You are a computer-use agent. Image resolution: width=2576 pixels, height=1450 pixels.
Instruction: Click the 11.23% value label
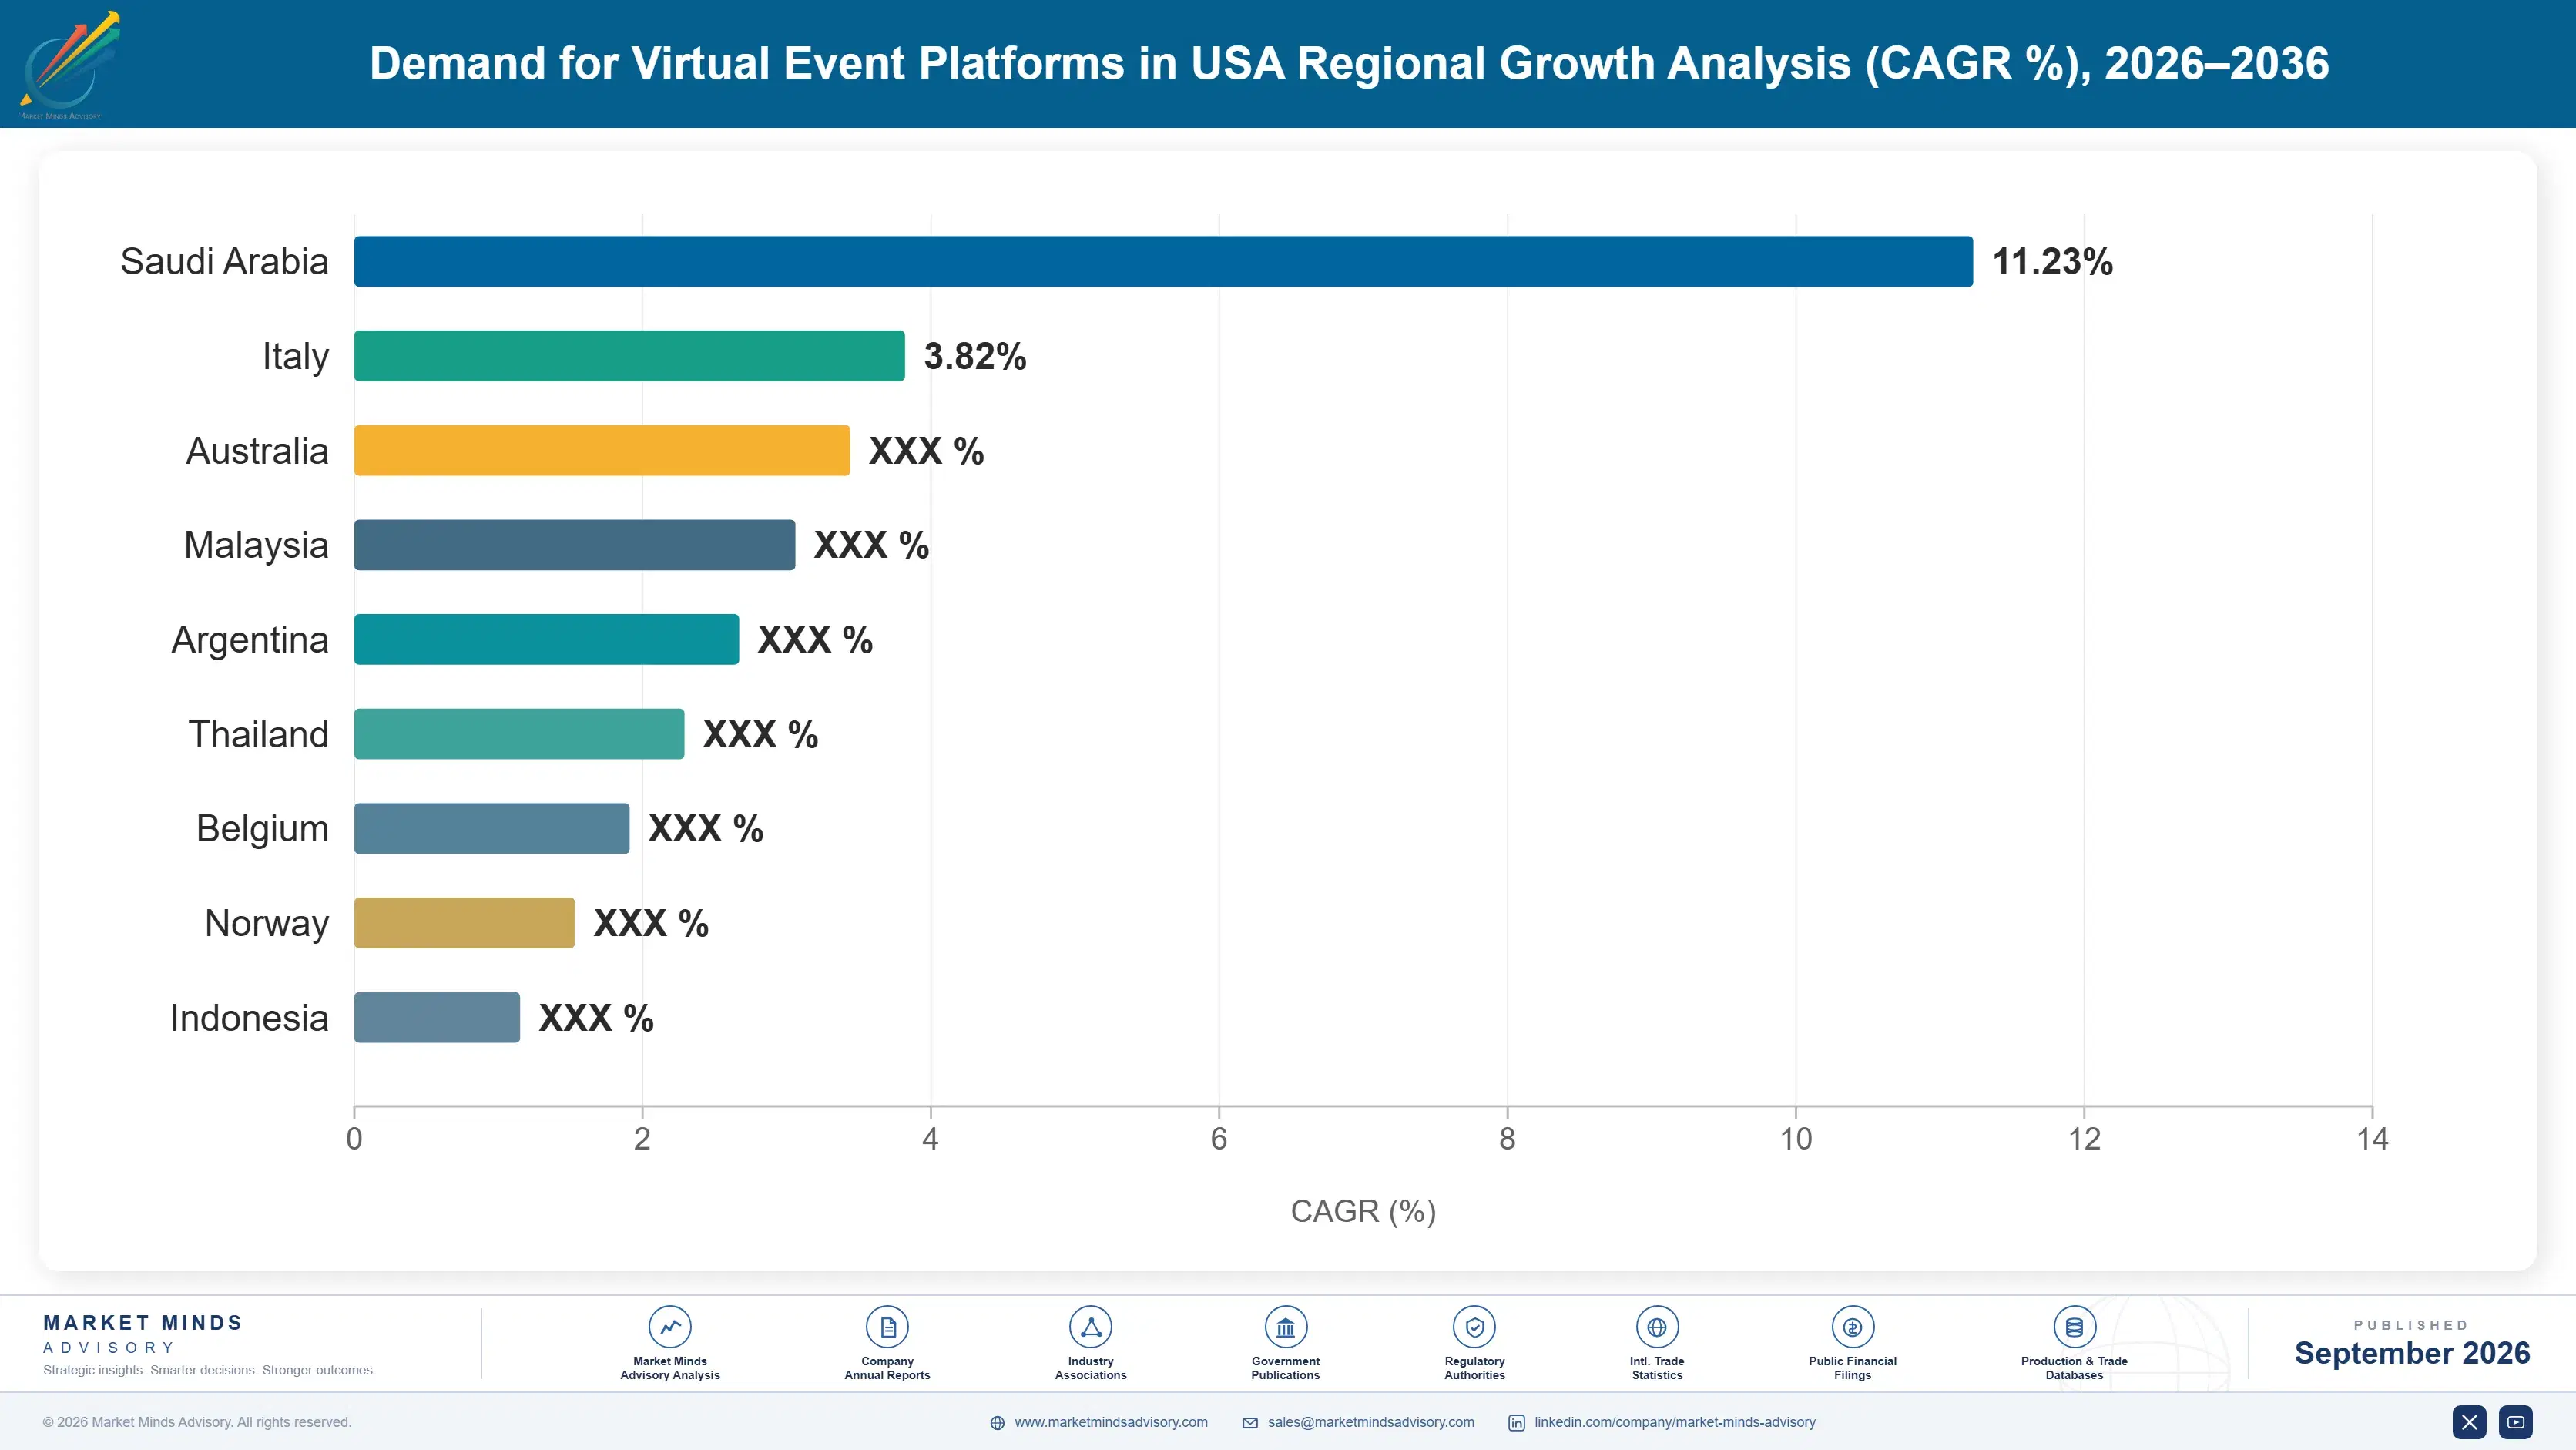point(2053,262)
